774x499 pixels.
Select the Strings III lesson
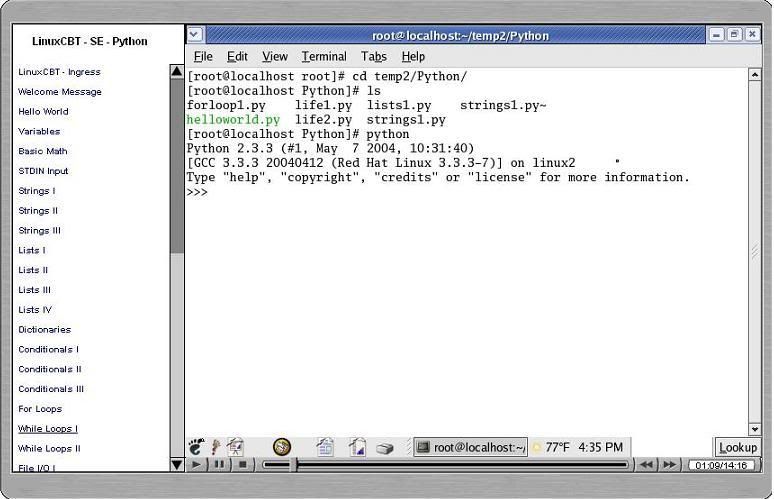[39, 230]
